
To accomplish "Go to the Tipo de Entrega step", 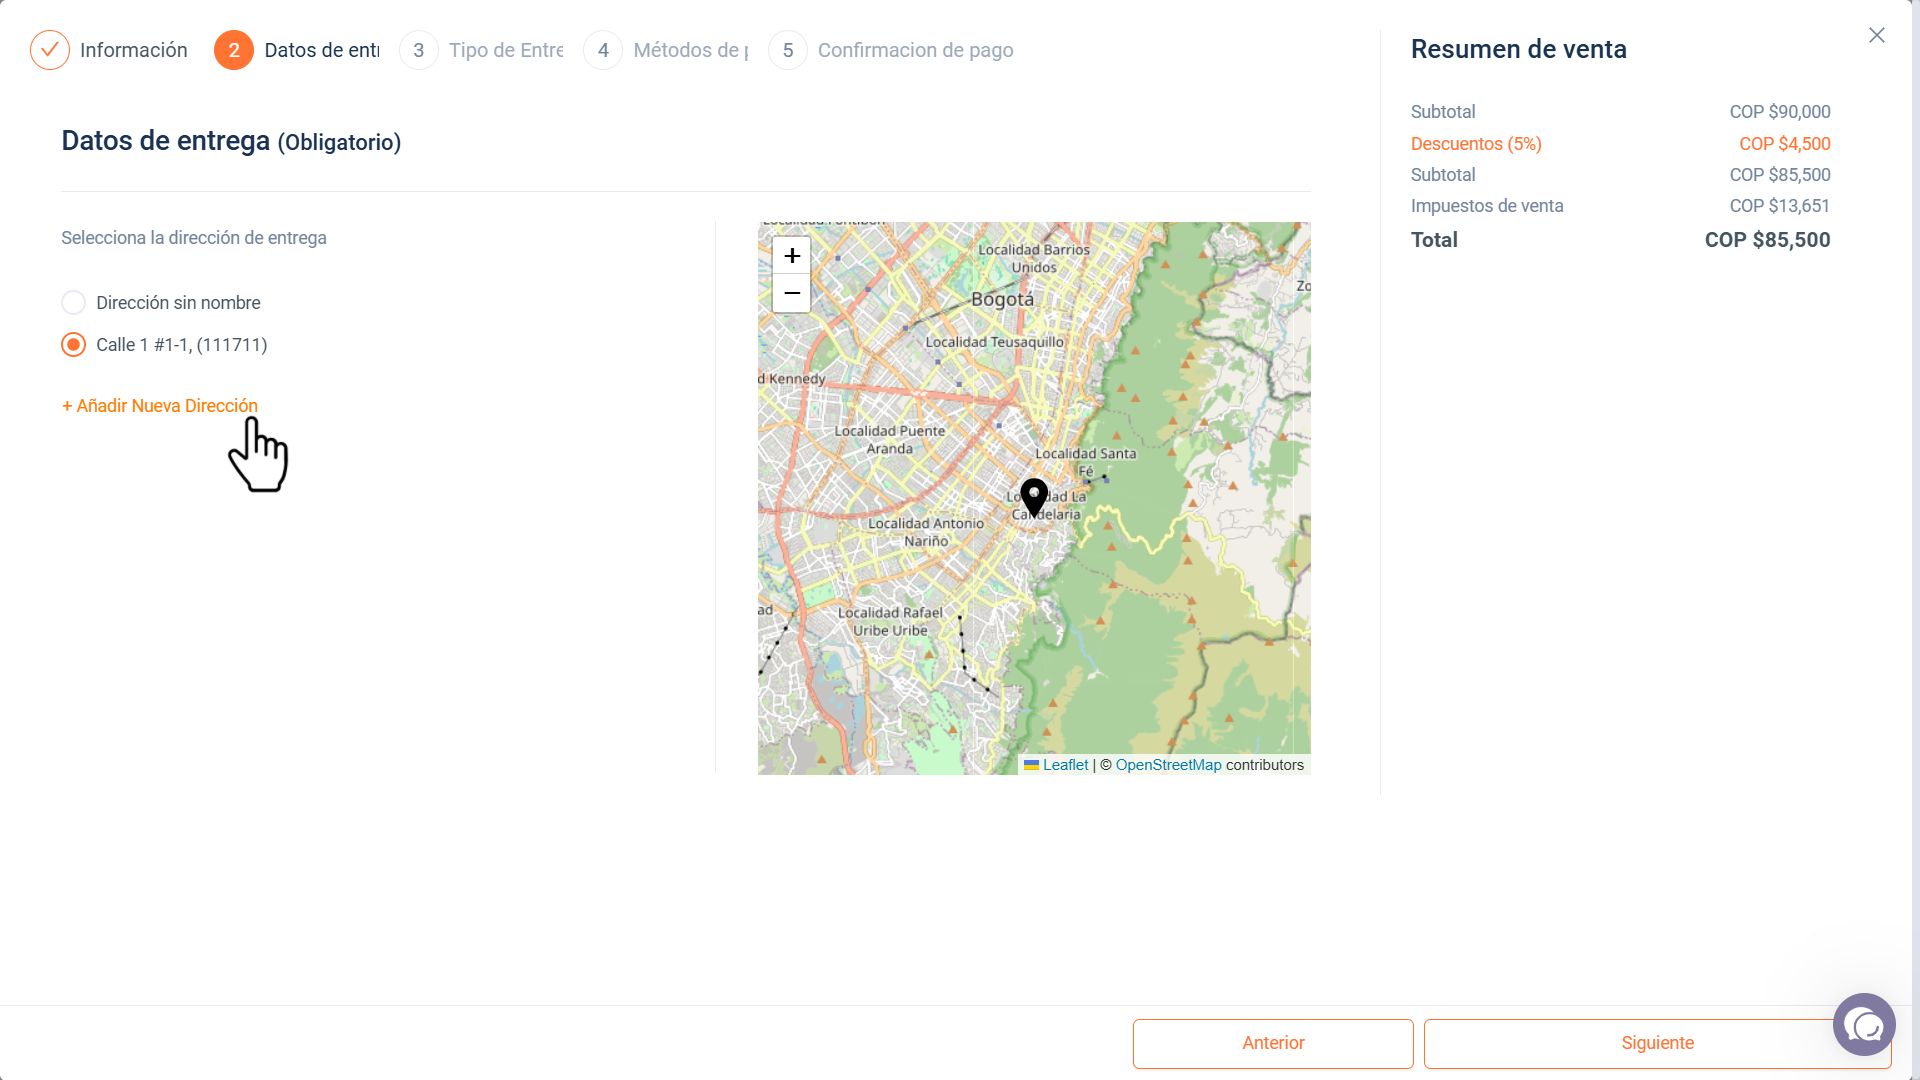I will (x=506, y=50).
